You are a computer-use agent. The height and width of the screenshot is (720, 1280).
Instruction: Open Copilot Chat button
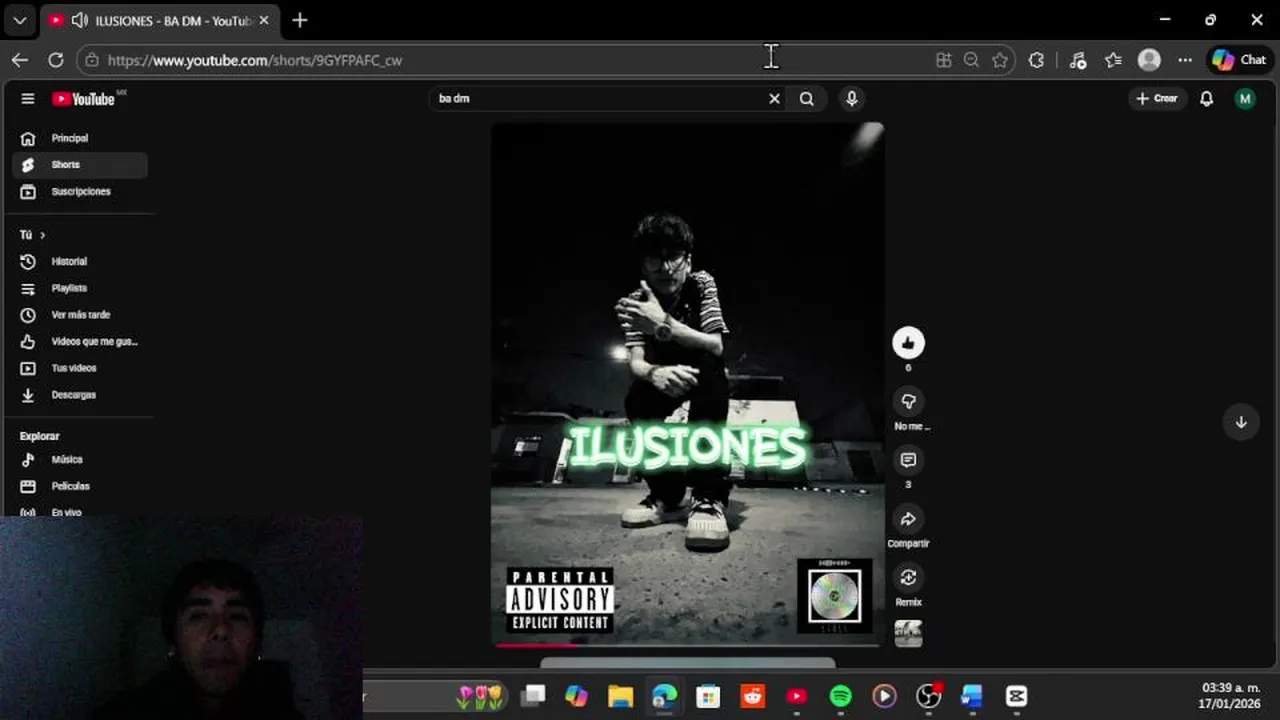coord(1239,60)
